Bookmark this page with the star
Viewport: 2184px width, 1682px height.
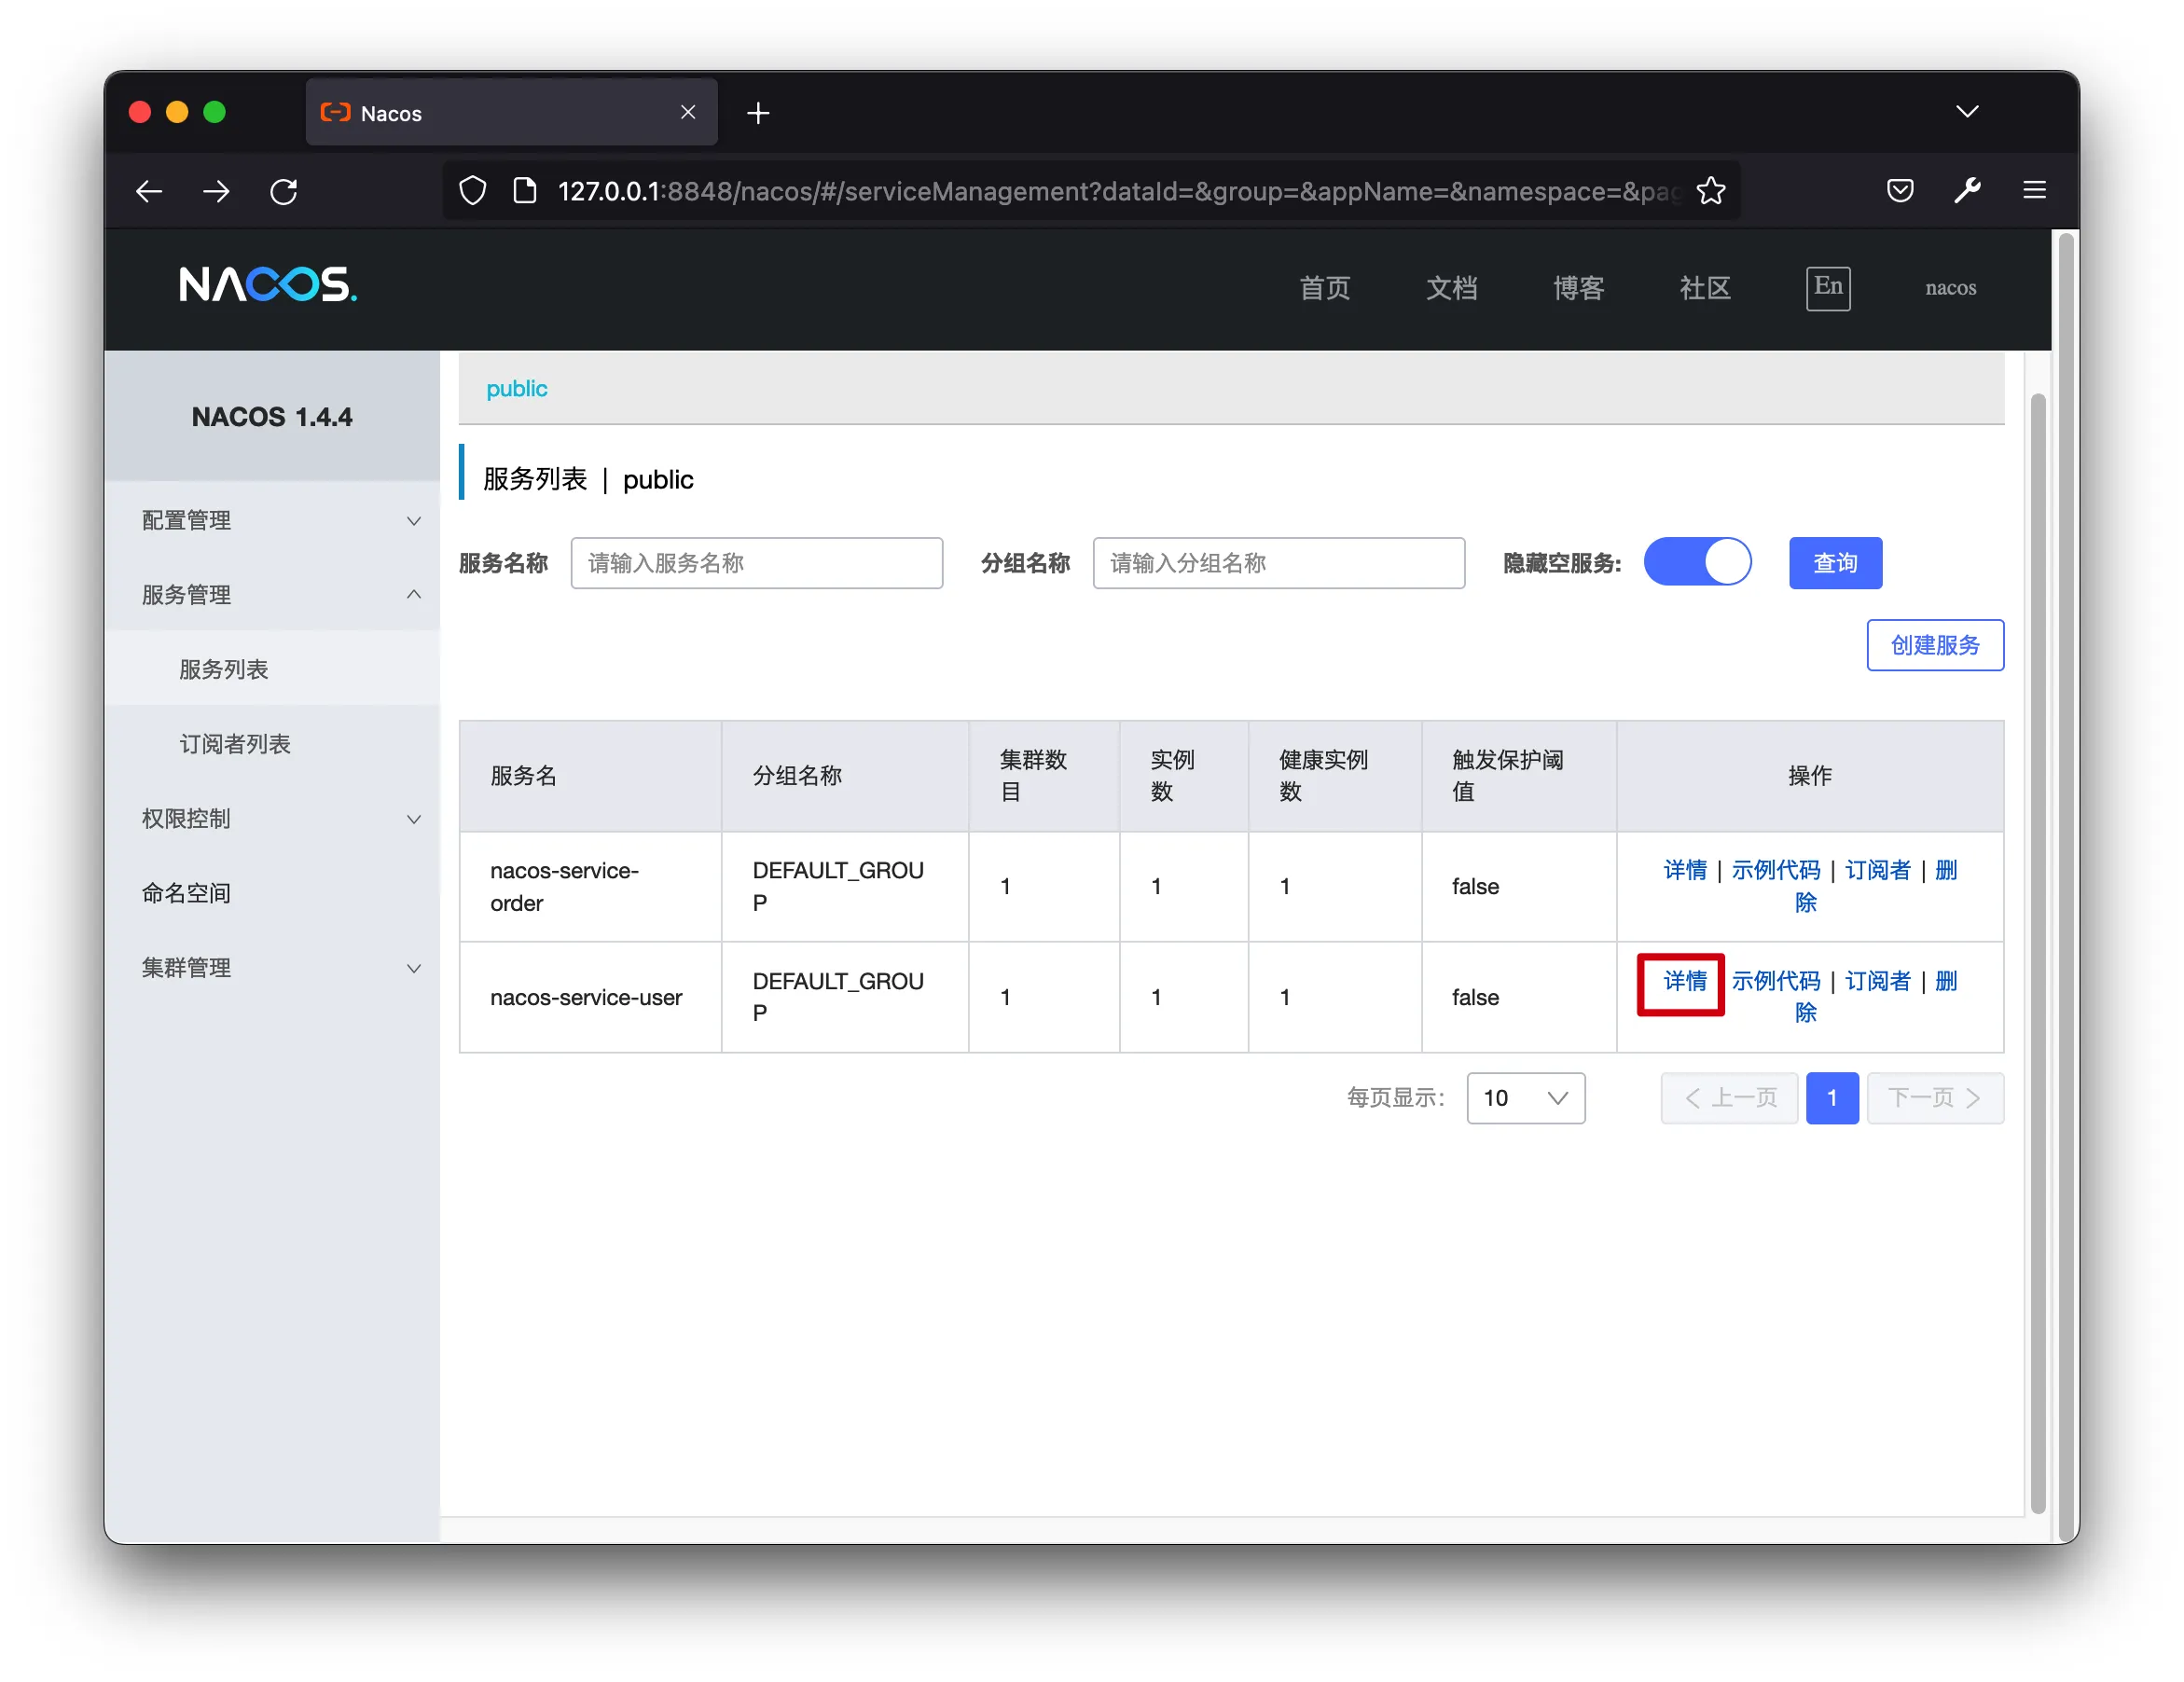point(1710,191)
